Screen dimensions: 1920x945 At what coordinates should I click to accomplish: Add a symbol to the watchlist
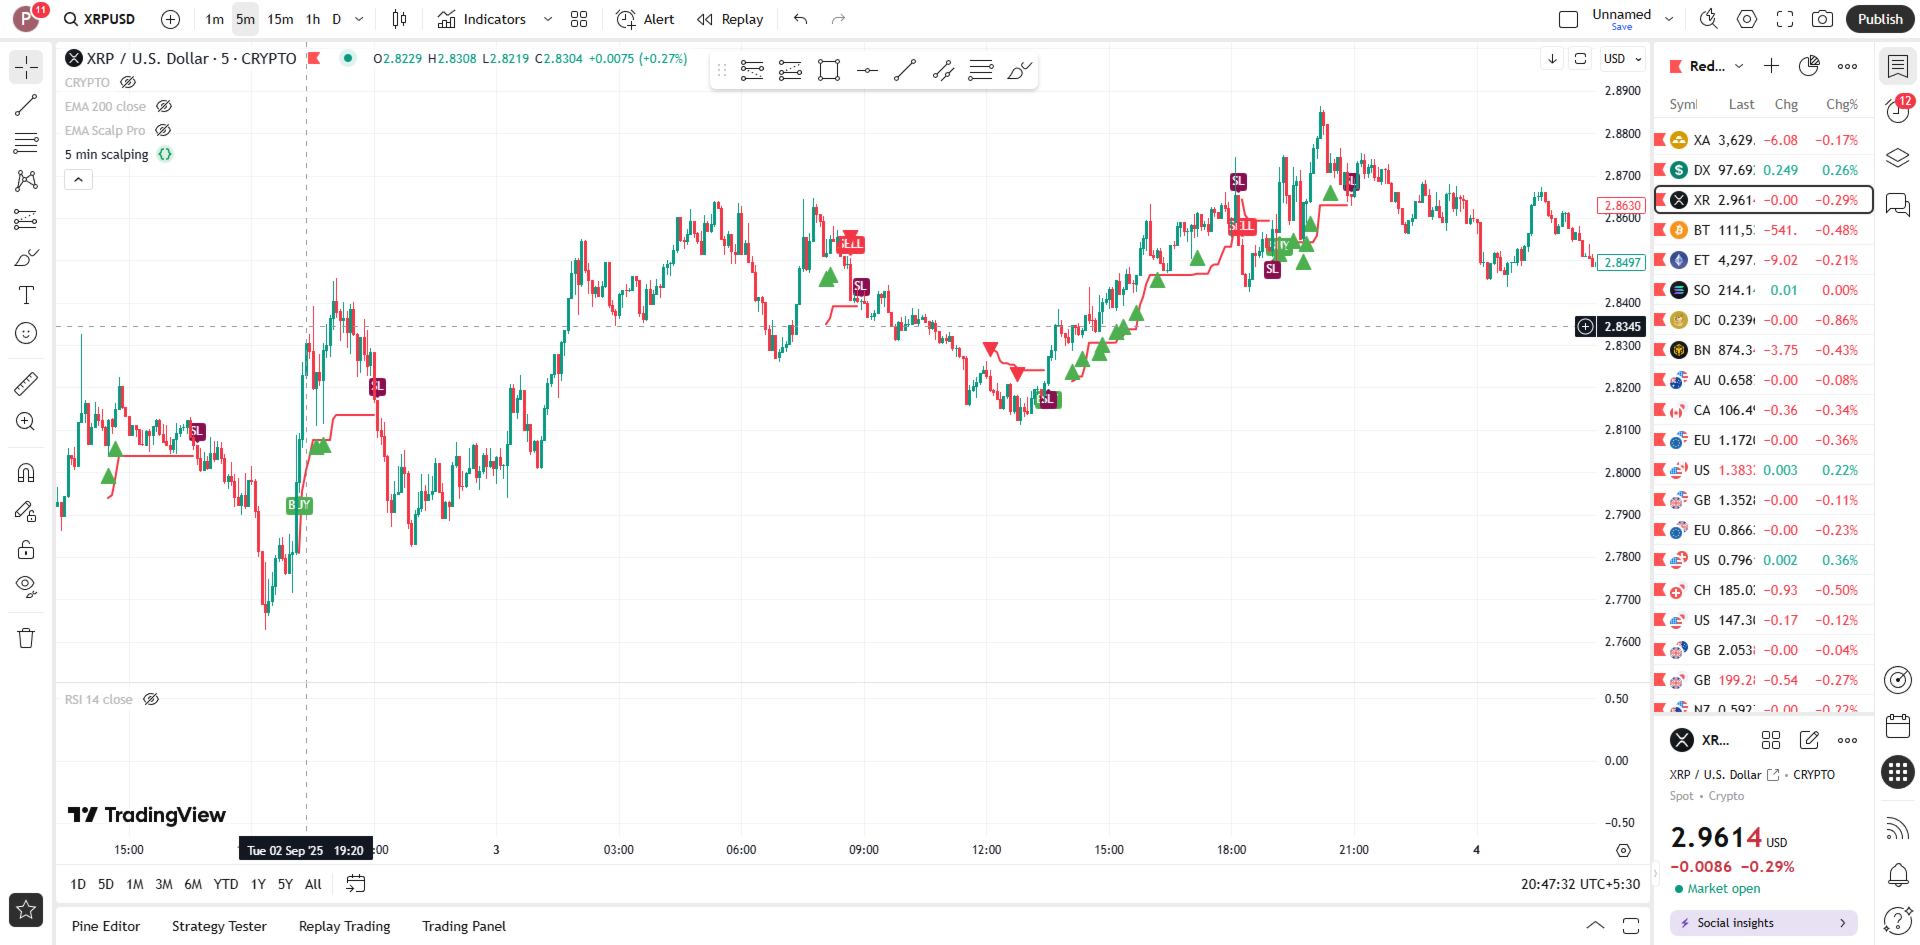(x=1771, y=66)
